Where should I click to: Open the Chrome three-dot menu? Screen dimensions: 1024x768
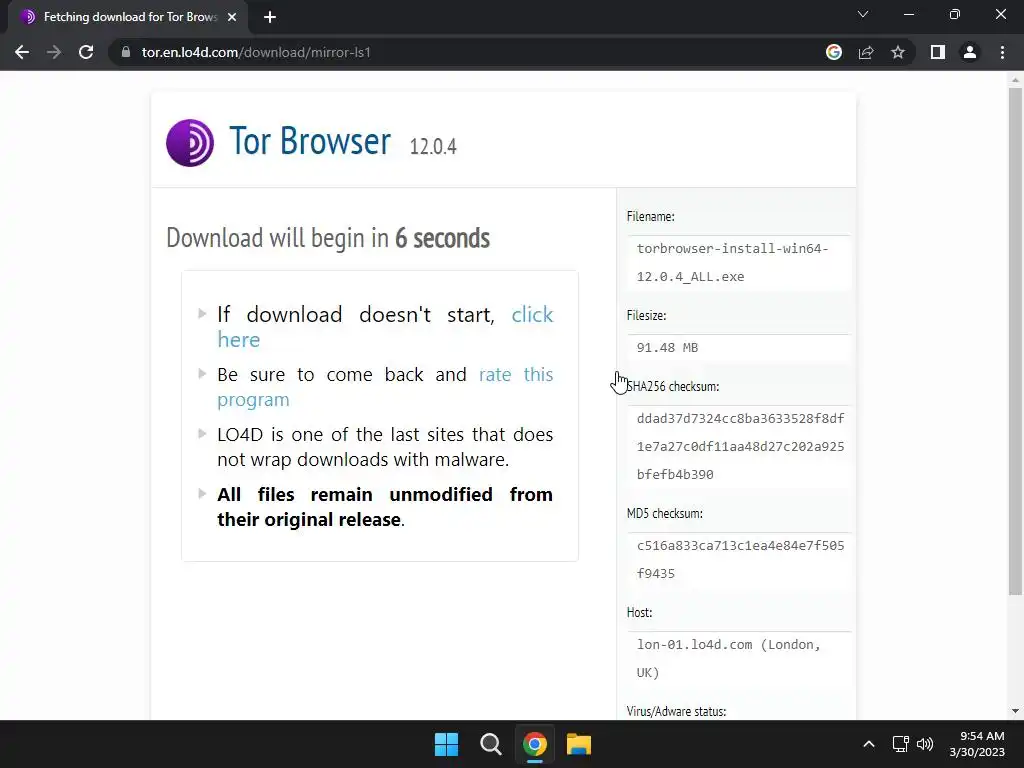[x=1002, y=52]
